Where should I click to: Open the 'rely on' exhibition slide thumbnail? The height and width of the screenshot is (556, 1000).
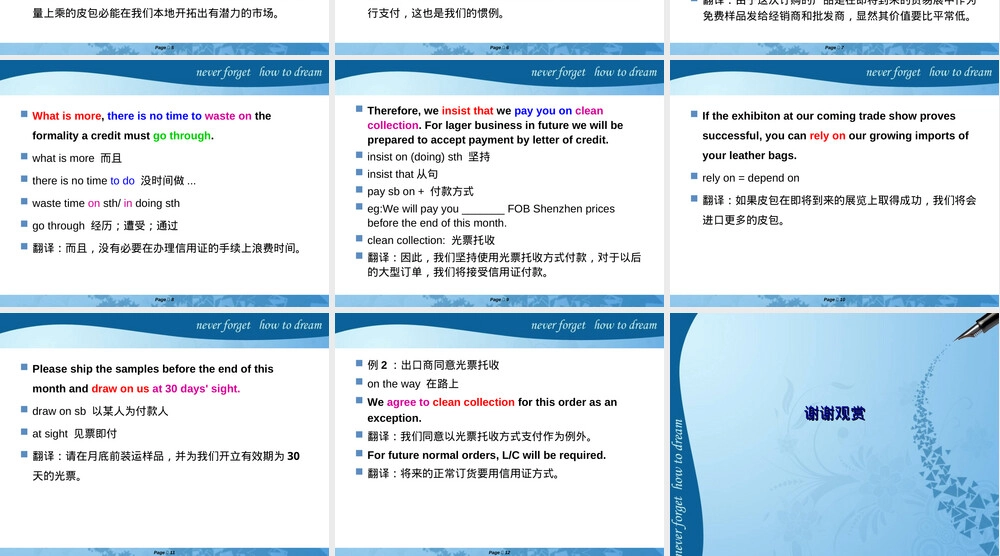tap(834, 184)
